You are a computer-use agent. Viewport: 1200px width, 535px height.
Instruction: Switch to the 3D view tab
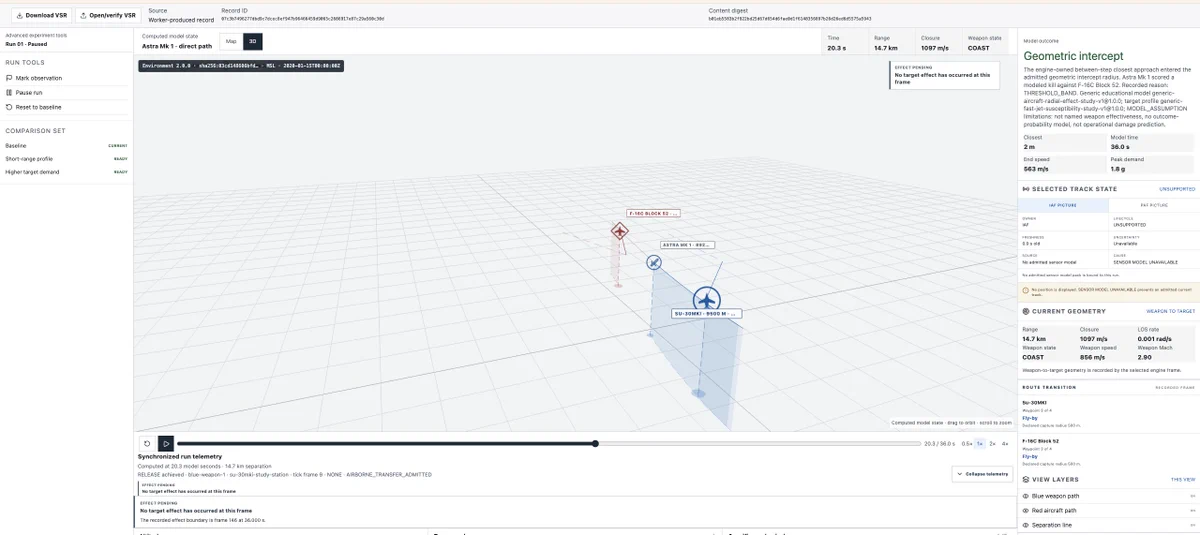tap(252, 42)
